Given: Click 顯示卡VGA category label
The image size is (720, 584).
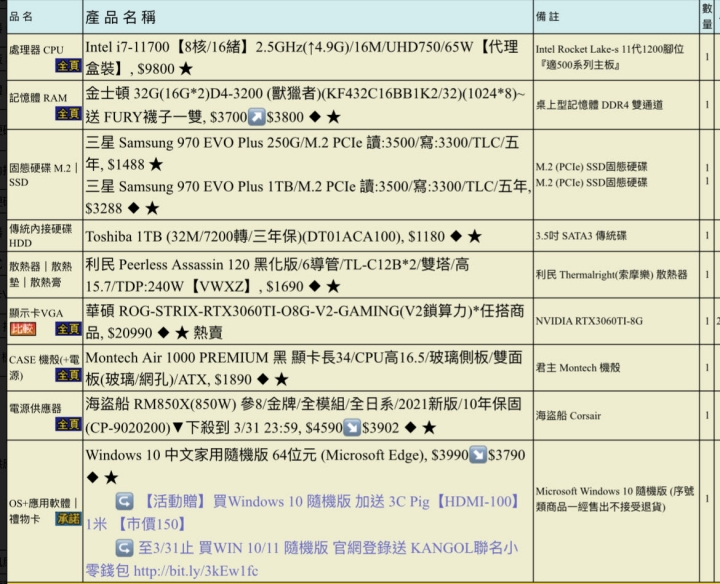Looking at the screenshot, I should 36,313.
